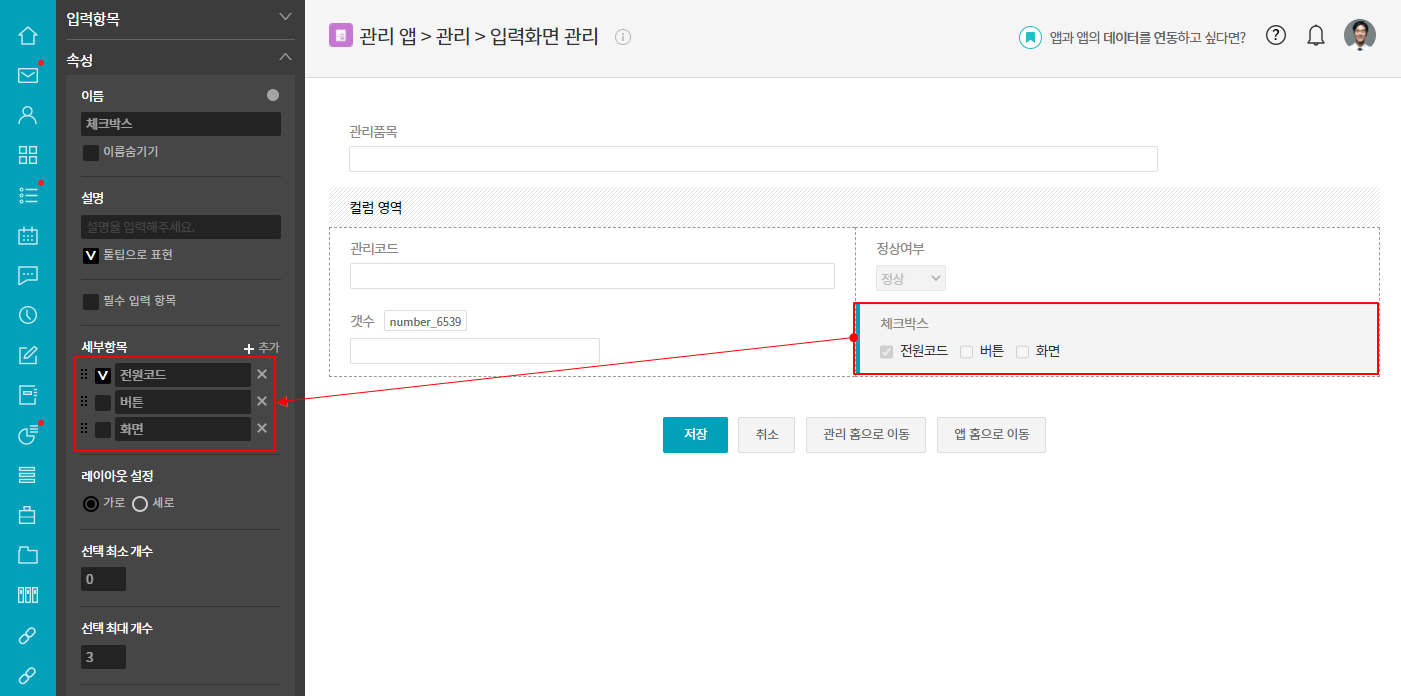
Task: Open the calendar icon in sidebar
Action: point(28,236)
